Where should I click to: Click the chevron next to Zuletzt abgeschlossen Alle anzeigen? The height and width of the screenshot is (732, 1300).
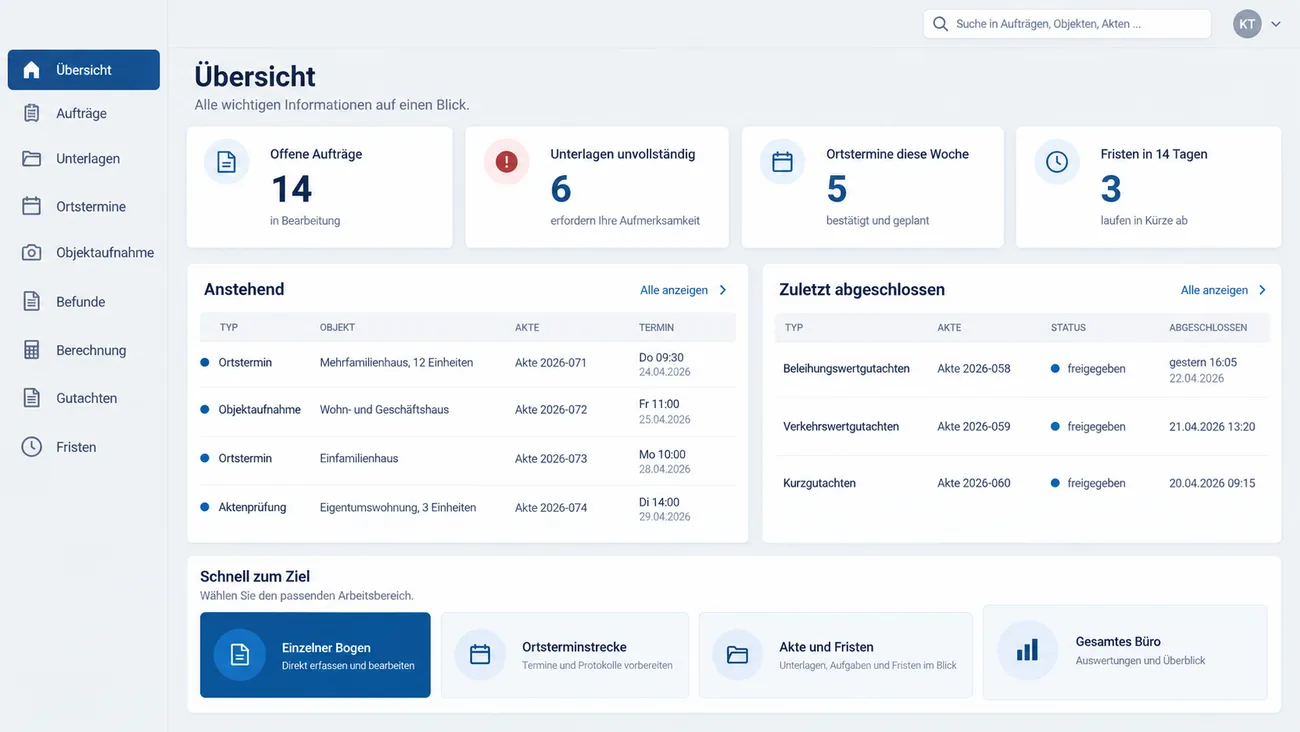point(1262,290)
